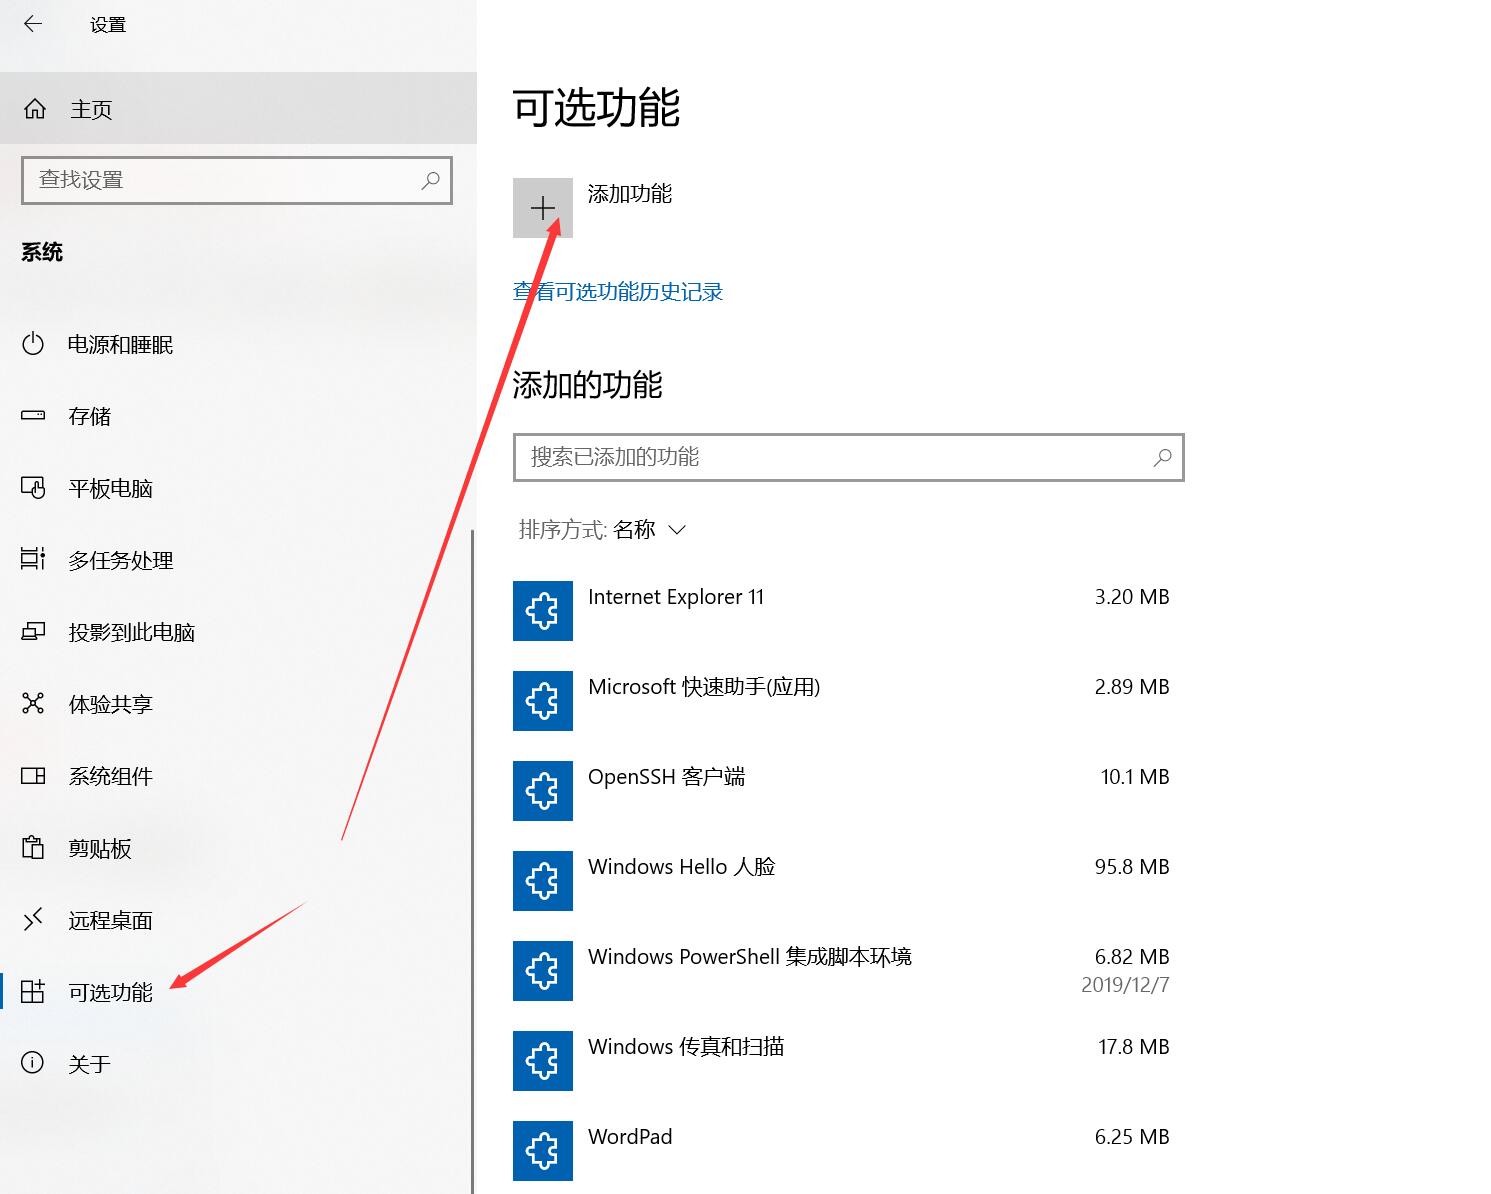1491x1194 pixels.
Task: Click the 可选功能 grid icon
Action: 33,991
